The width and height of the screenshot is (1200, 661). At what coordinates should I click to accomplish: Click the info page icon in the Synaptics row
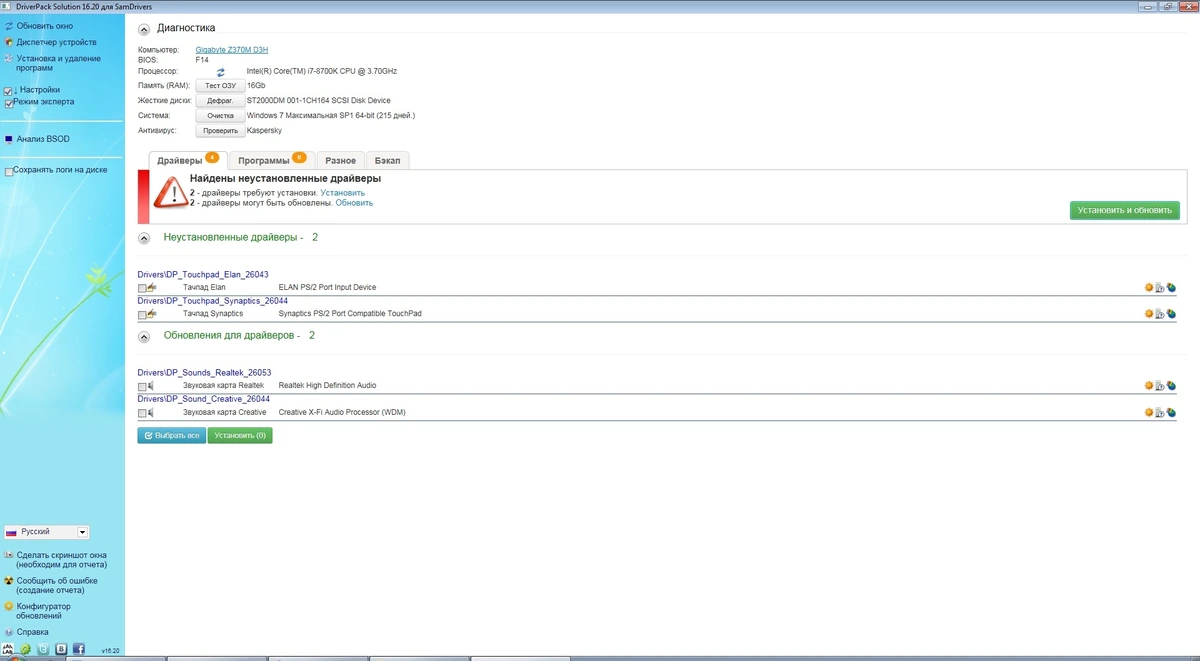tap(1160, 314)
